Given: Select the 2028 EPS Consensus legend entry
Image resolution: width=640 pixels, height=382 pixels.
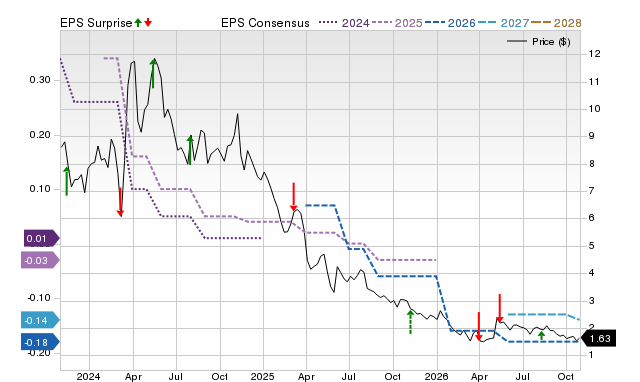Looking at the screenshot, I should pos(556,23).
